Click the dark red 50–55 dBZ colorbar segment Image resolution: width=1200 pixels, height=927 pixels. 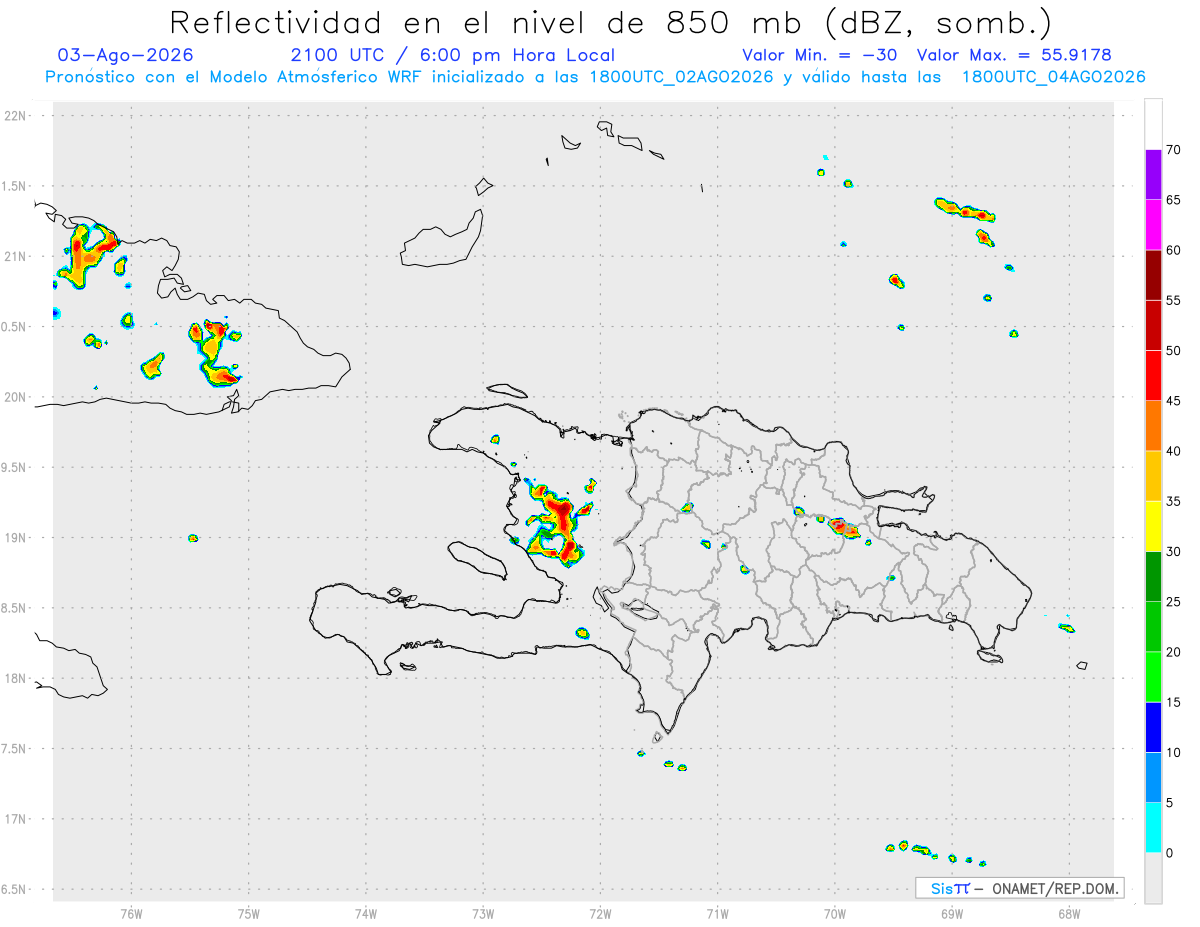click(x=1153, y=325)
